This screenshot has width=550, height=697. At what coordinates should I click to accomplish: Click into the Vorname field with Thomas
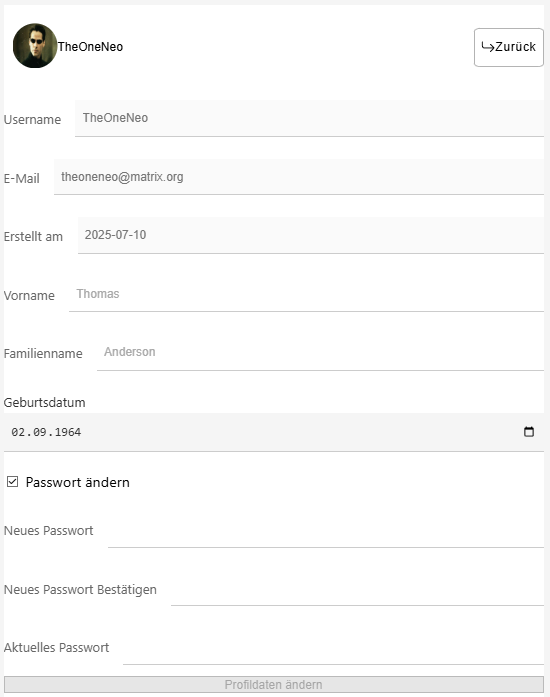pyautogui.click(x=306, y=294)
